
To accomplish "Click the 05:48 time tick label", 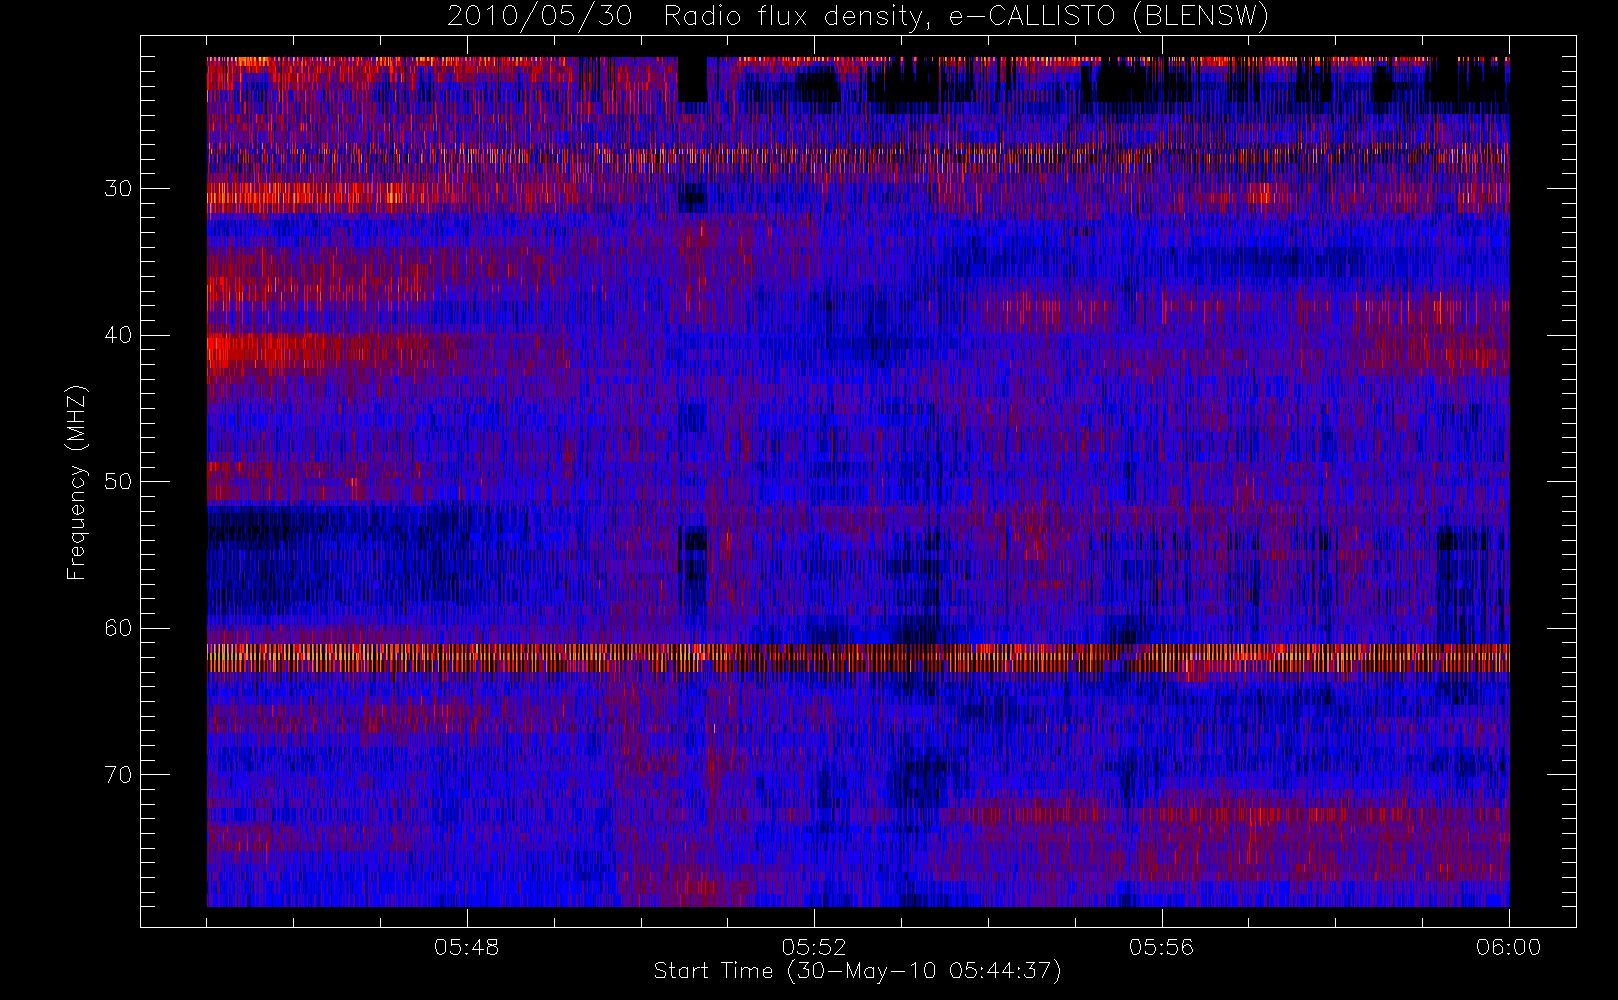I will (x=467, y=947).
